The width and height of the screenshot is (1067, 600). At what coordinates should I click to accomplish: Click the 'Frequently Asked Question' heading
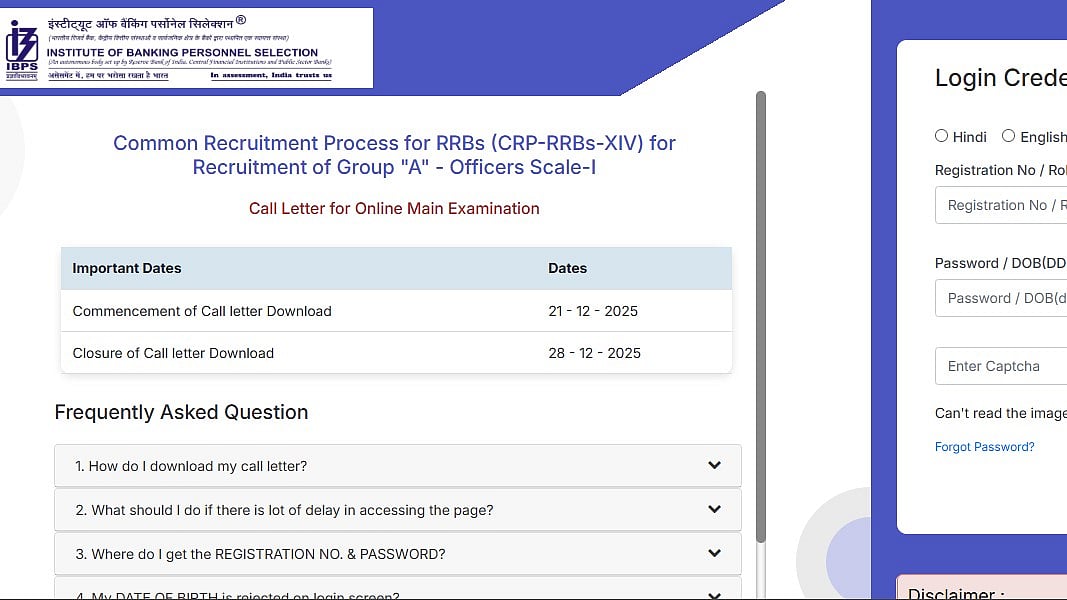point(181,412)
